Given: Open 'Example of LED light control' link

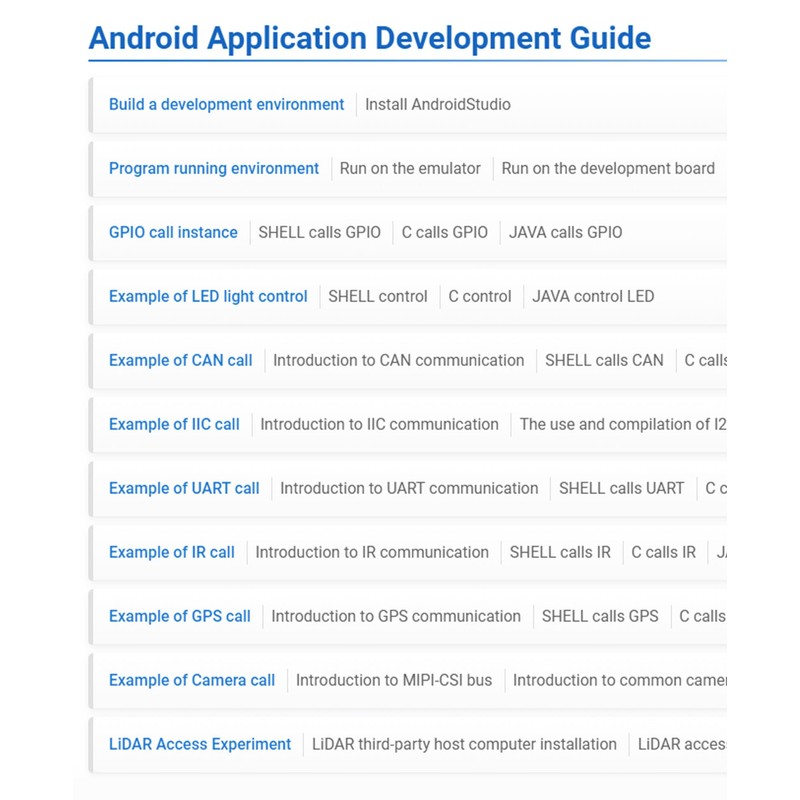Looking at the screenshot, I should pos(208,296).
